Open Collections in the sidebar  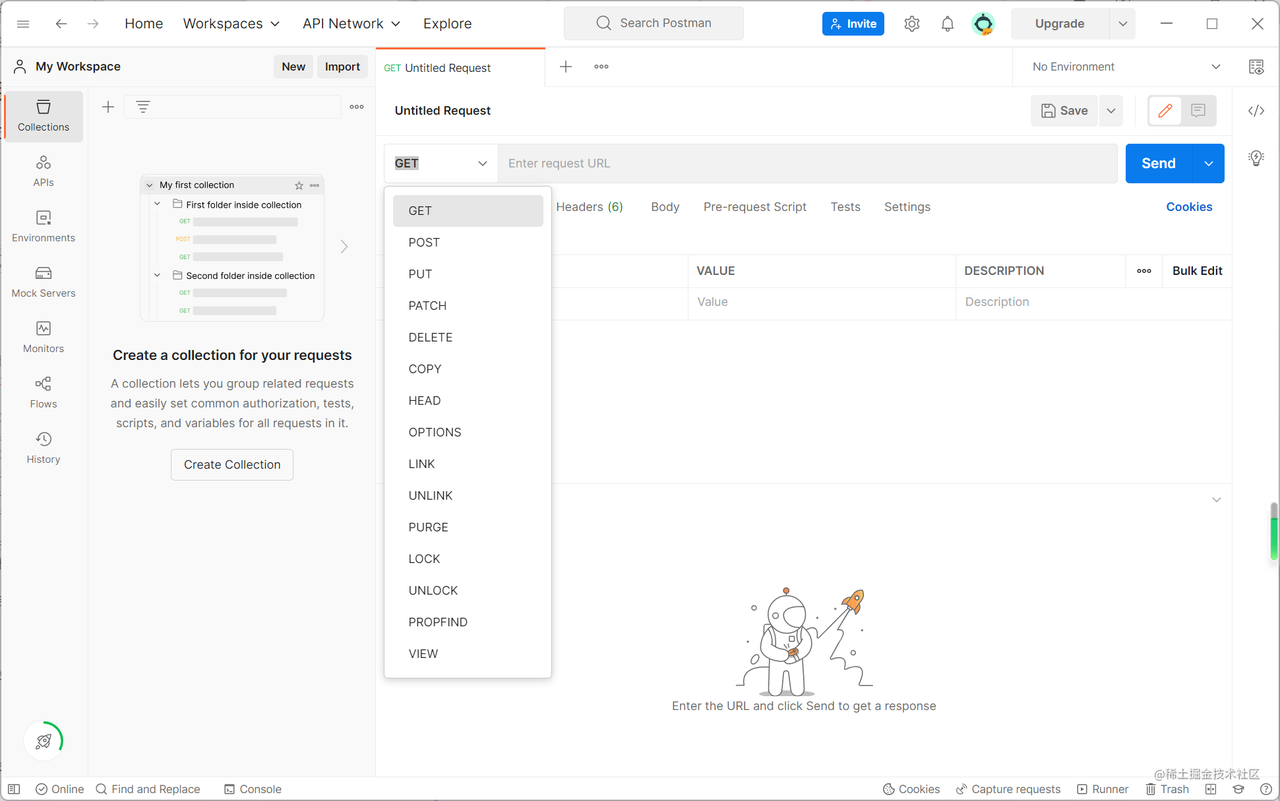click(44, 115)
